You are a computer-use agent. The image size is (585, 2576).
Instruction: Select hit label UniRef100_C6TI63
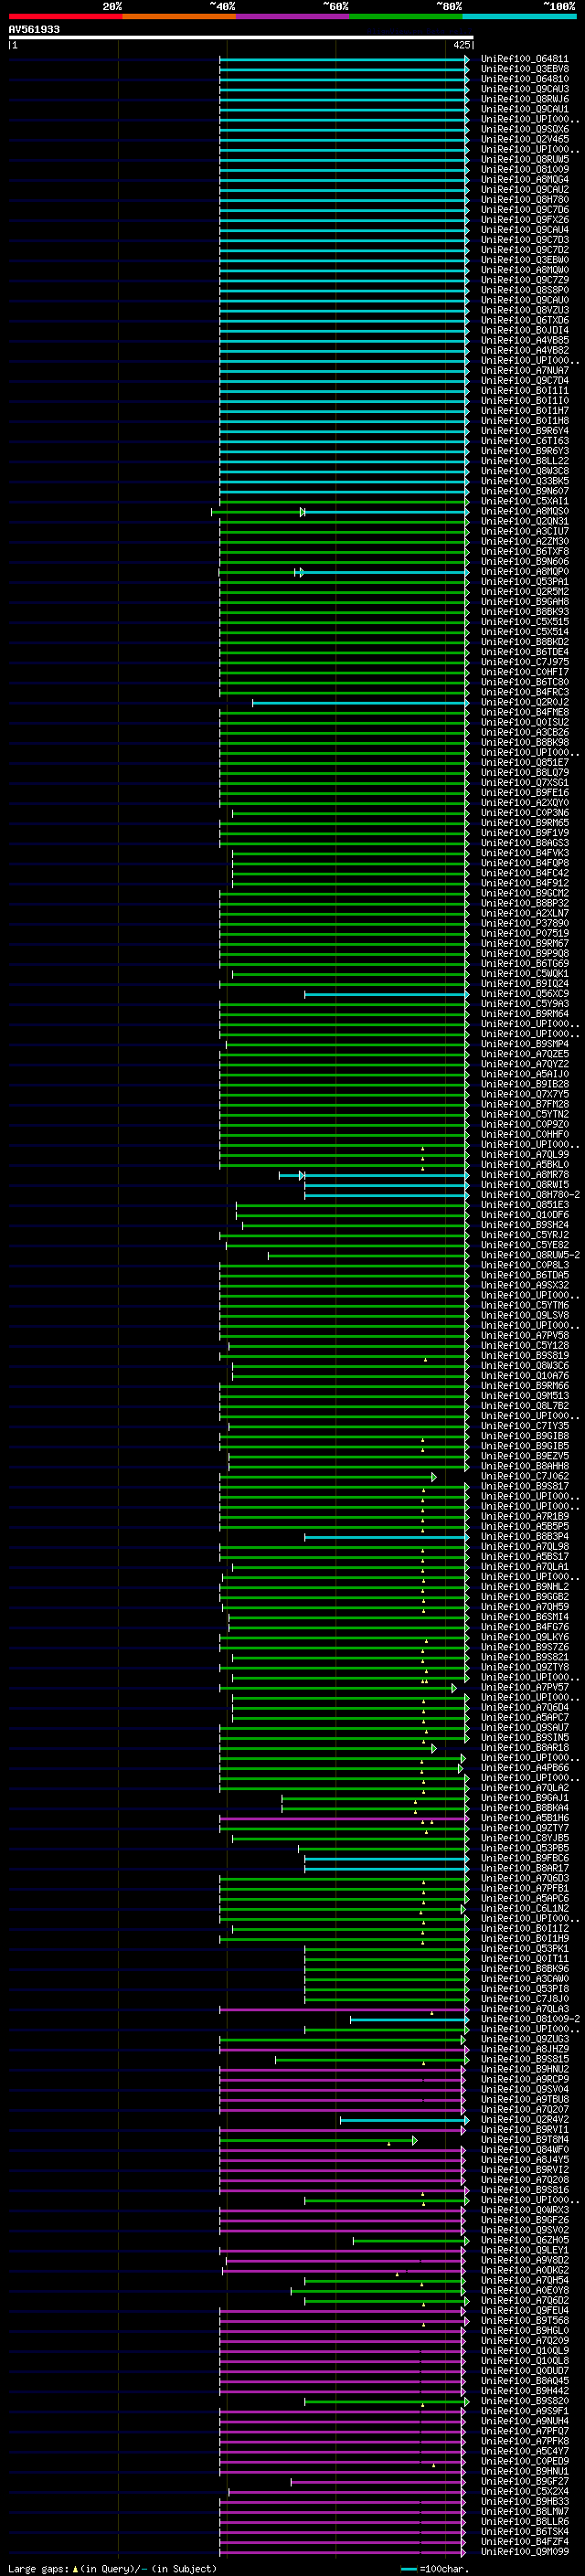524,441
